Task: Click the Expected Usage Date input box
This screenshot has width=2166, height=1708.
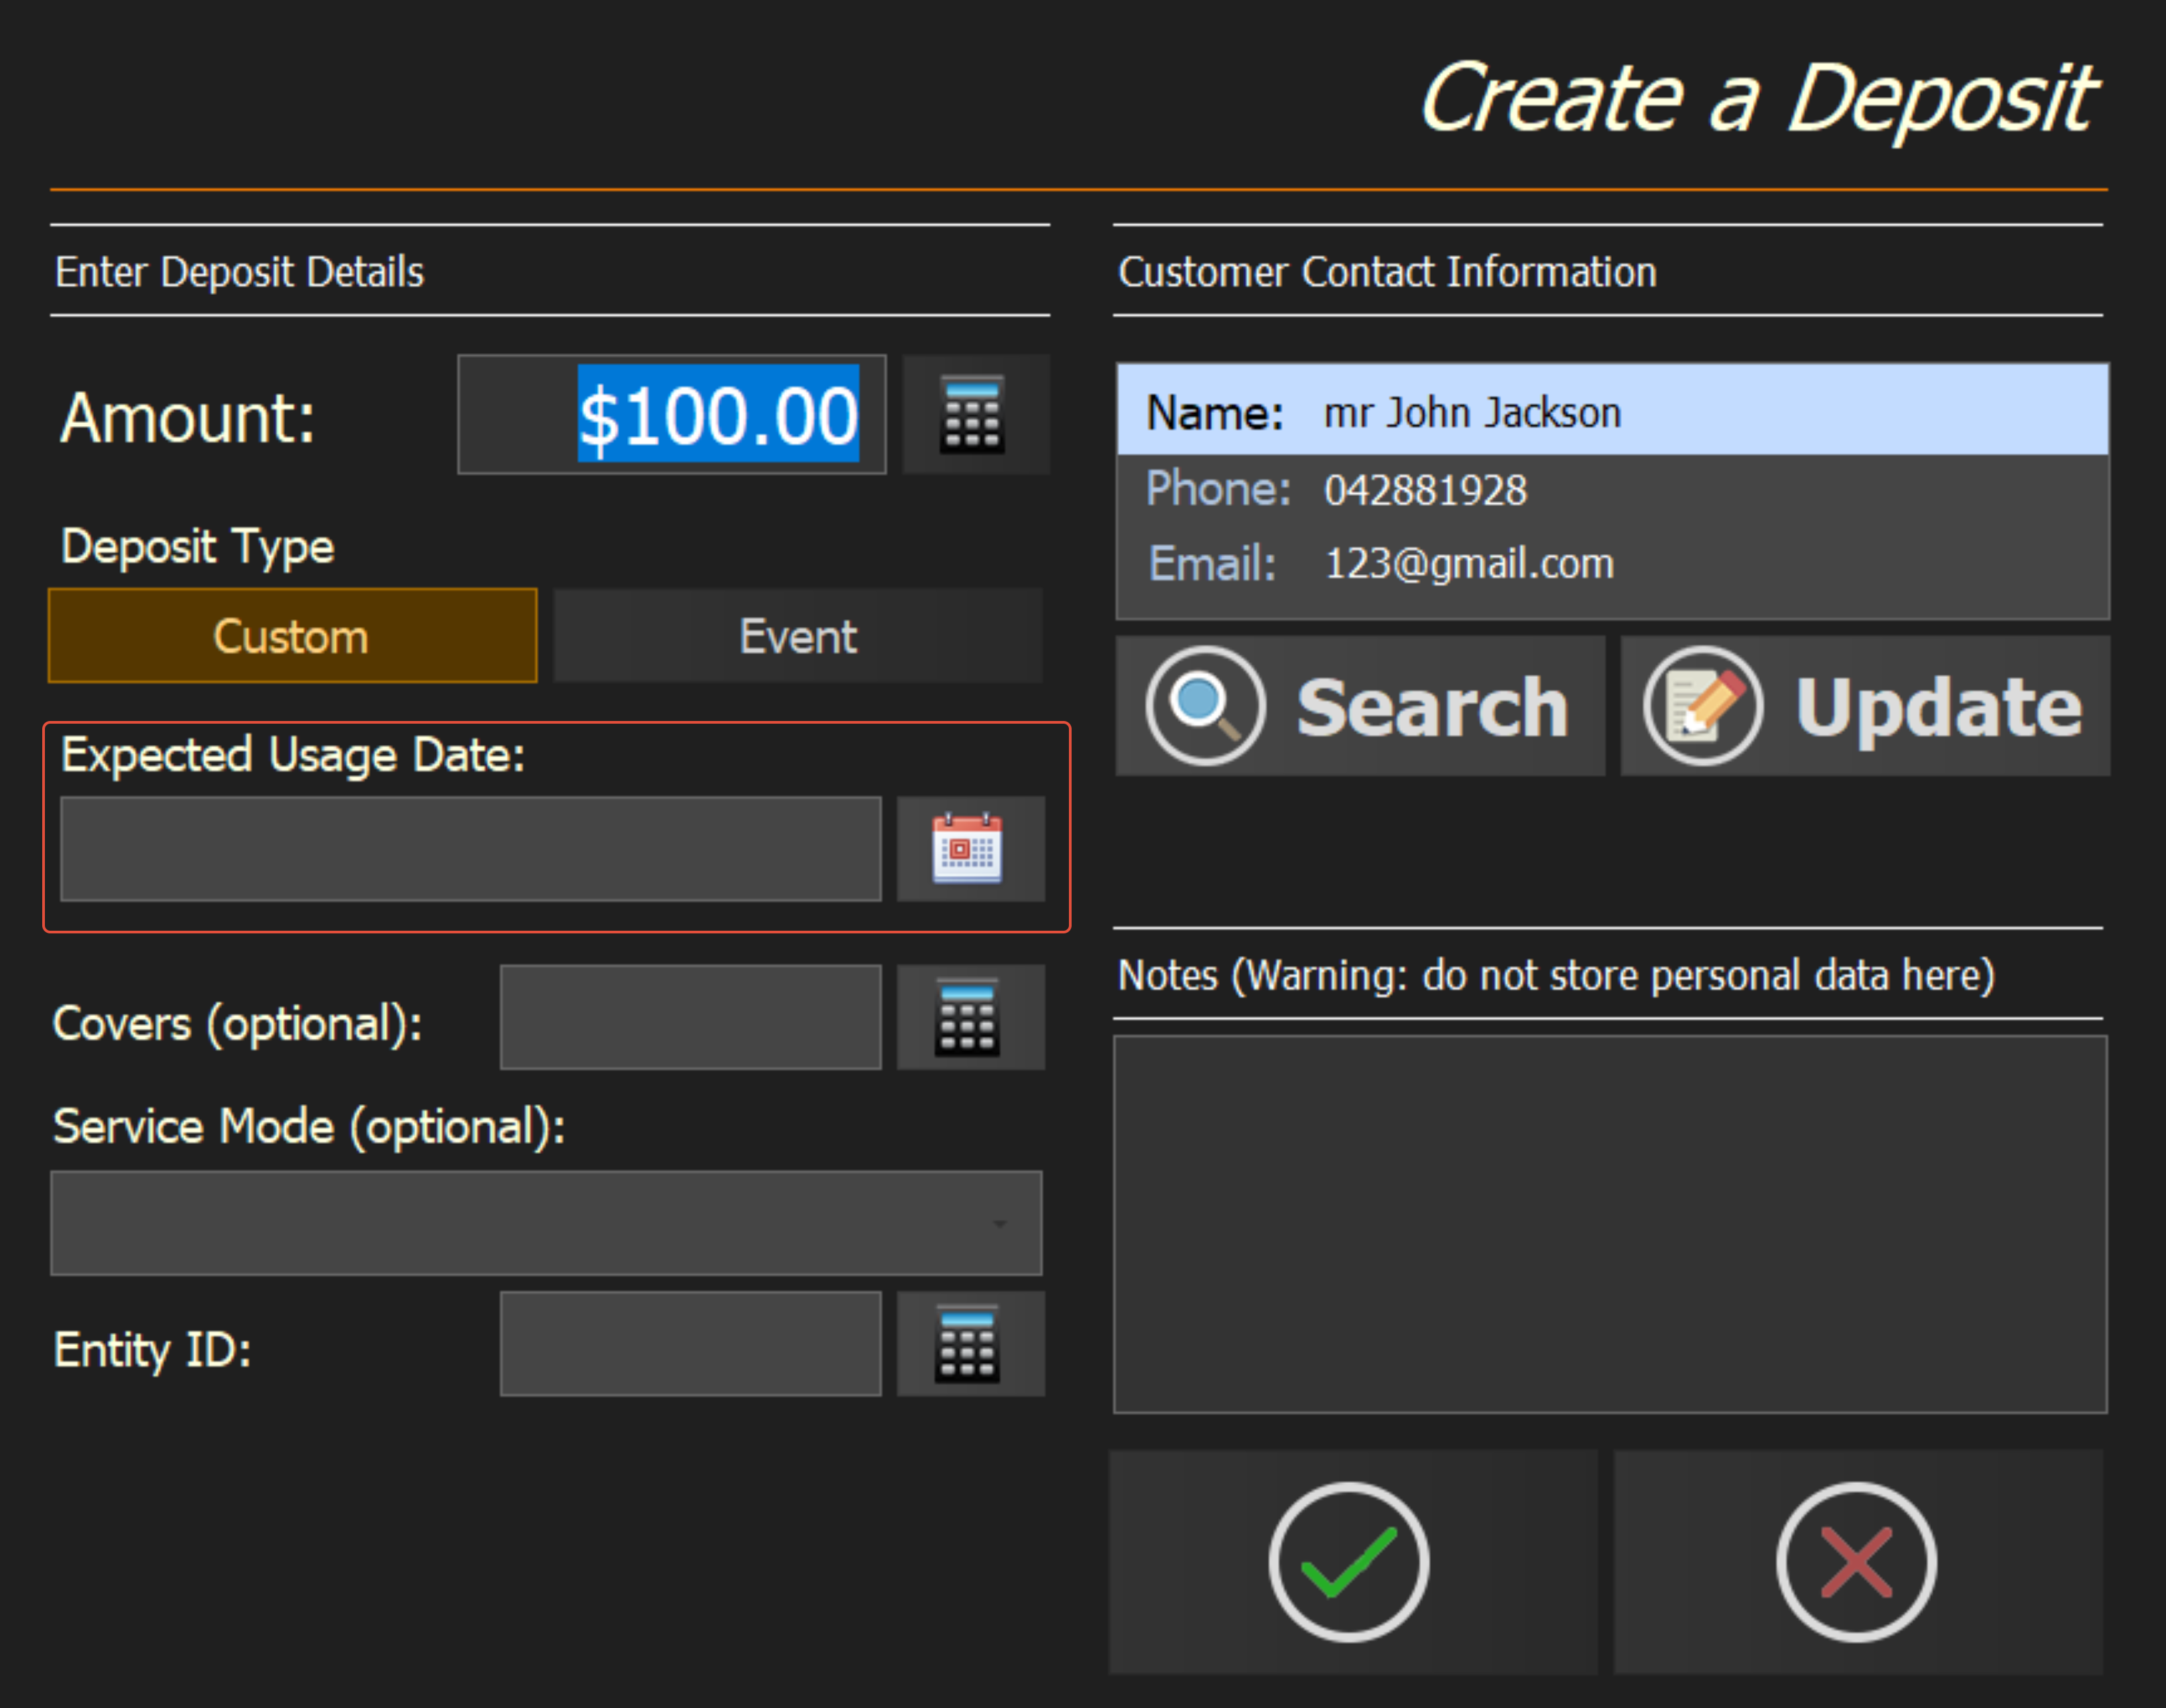Action: 470,848
